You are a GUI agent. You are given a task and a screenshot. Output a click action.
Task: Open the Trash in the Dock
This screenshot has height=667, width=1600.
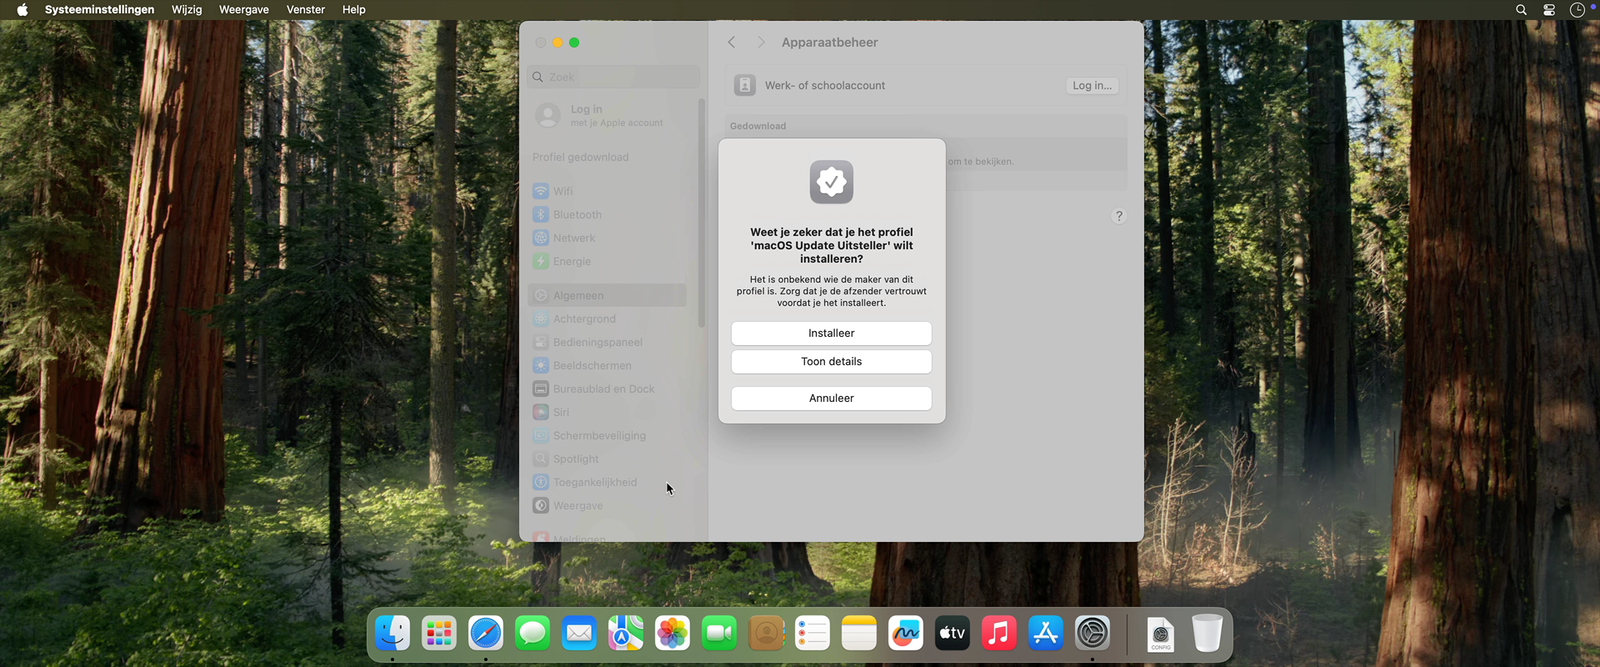pyautogui.click(x=1207, y=633)
